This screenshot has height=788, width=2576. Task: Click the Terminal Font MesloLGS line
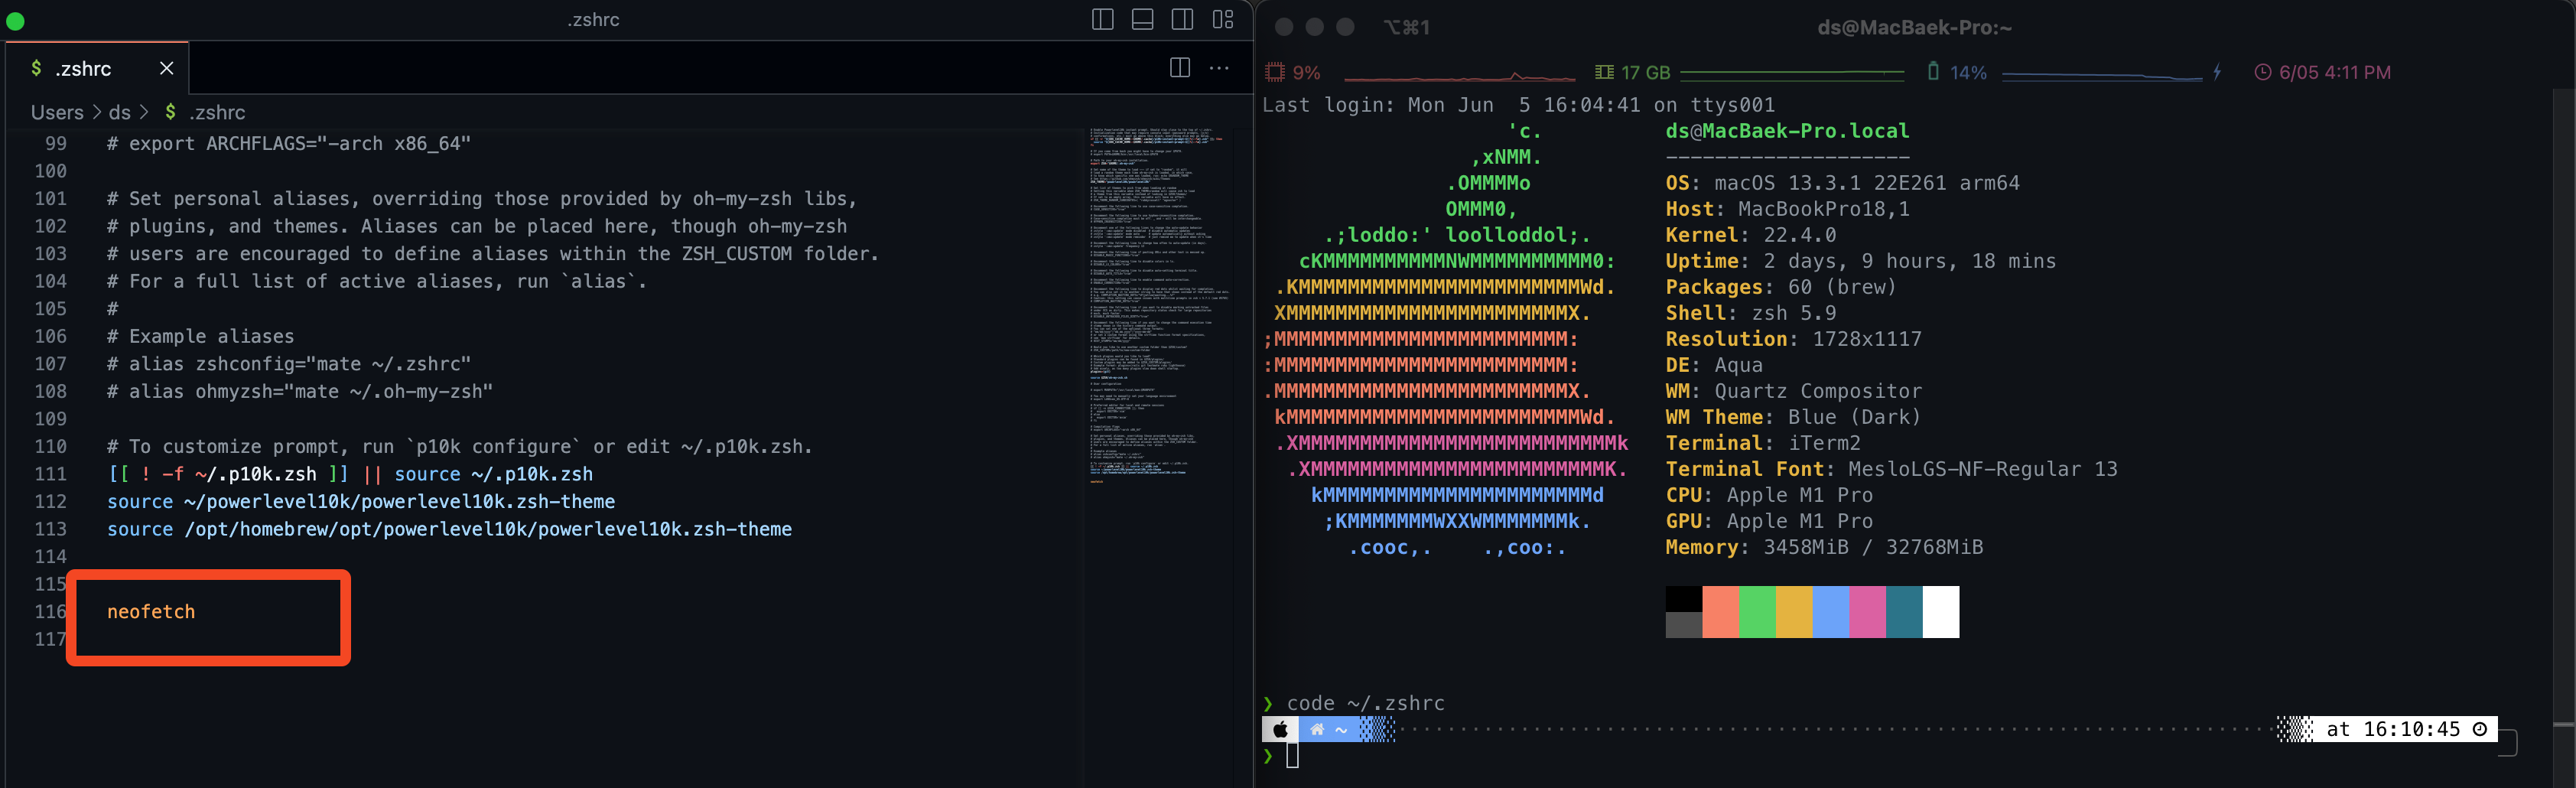[x=1891, y=469]
